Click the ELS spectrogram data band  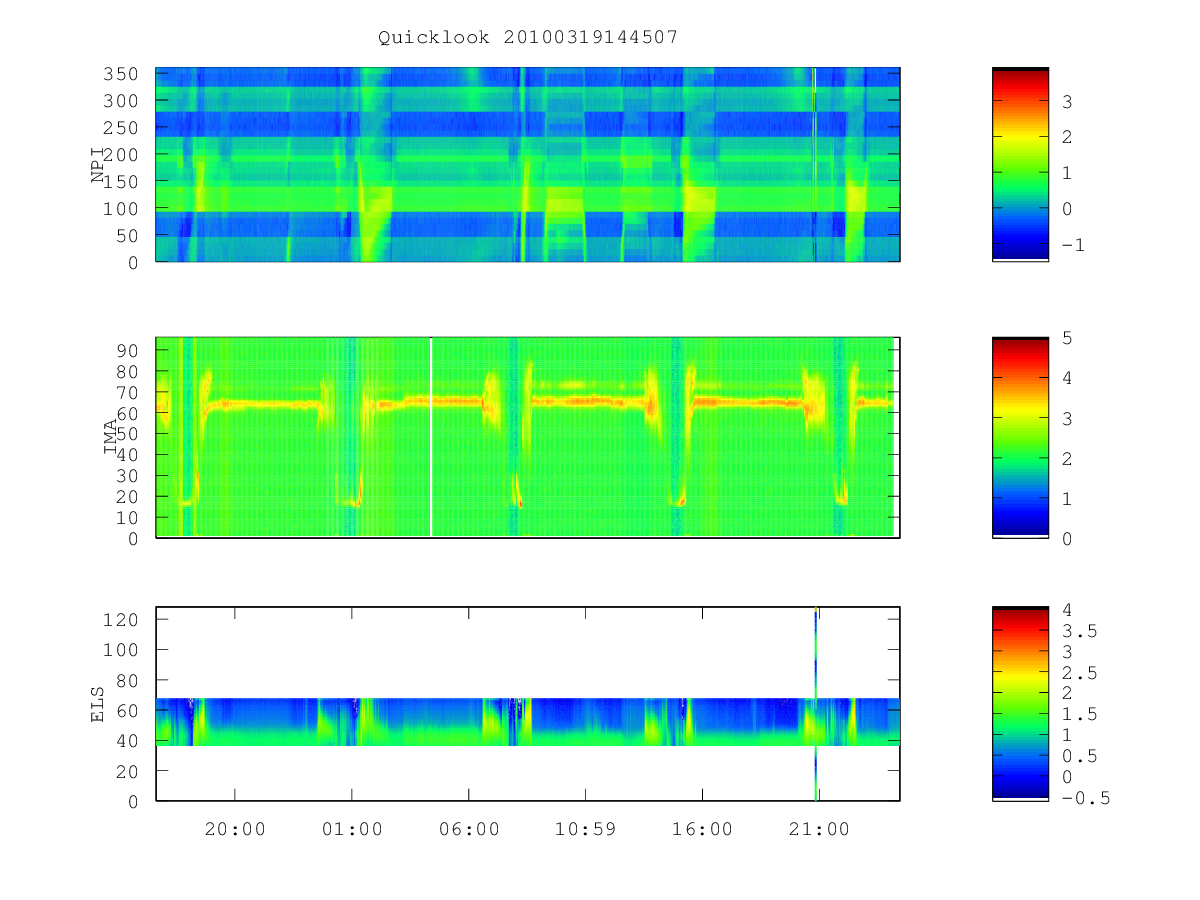coord(528,722)
